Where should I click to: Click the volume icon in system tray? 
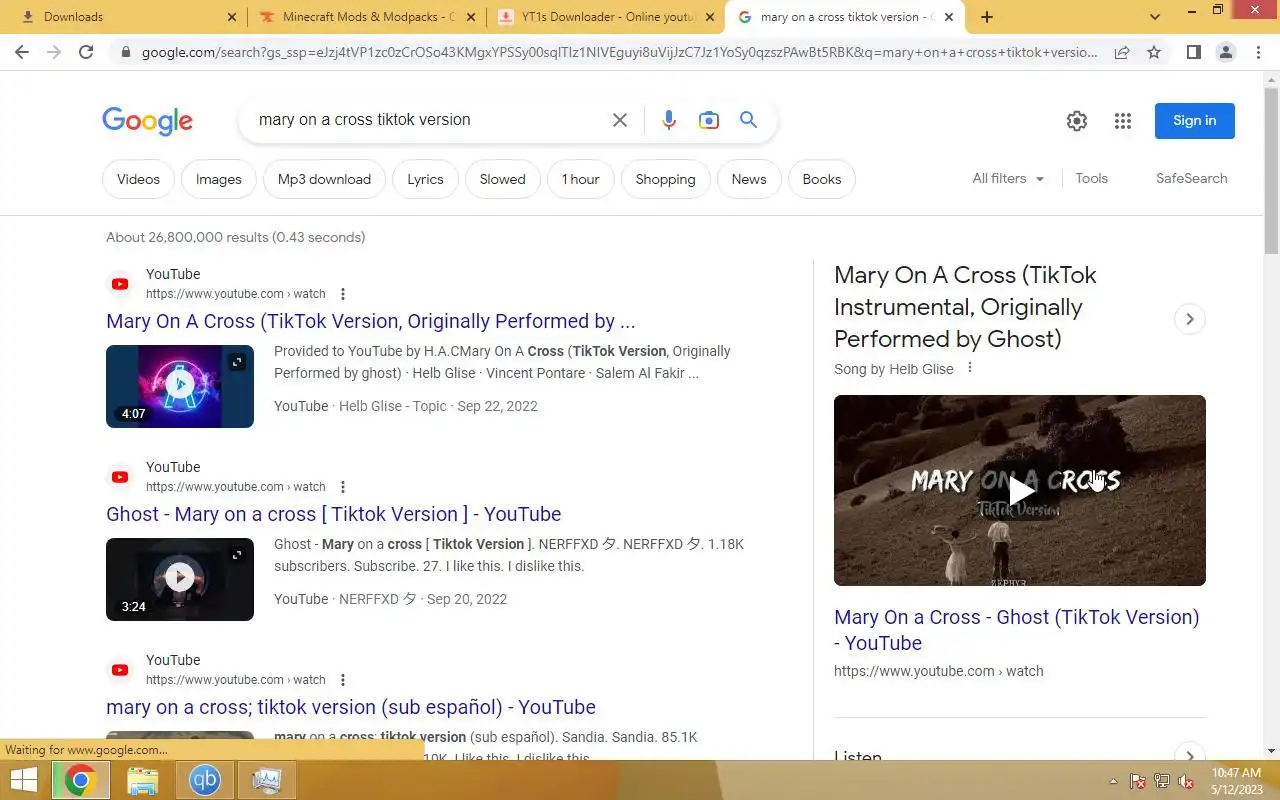(x=1187, y=781)
